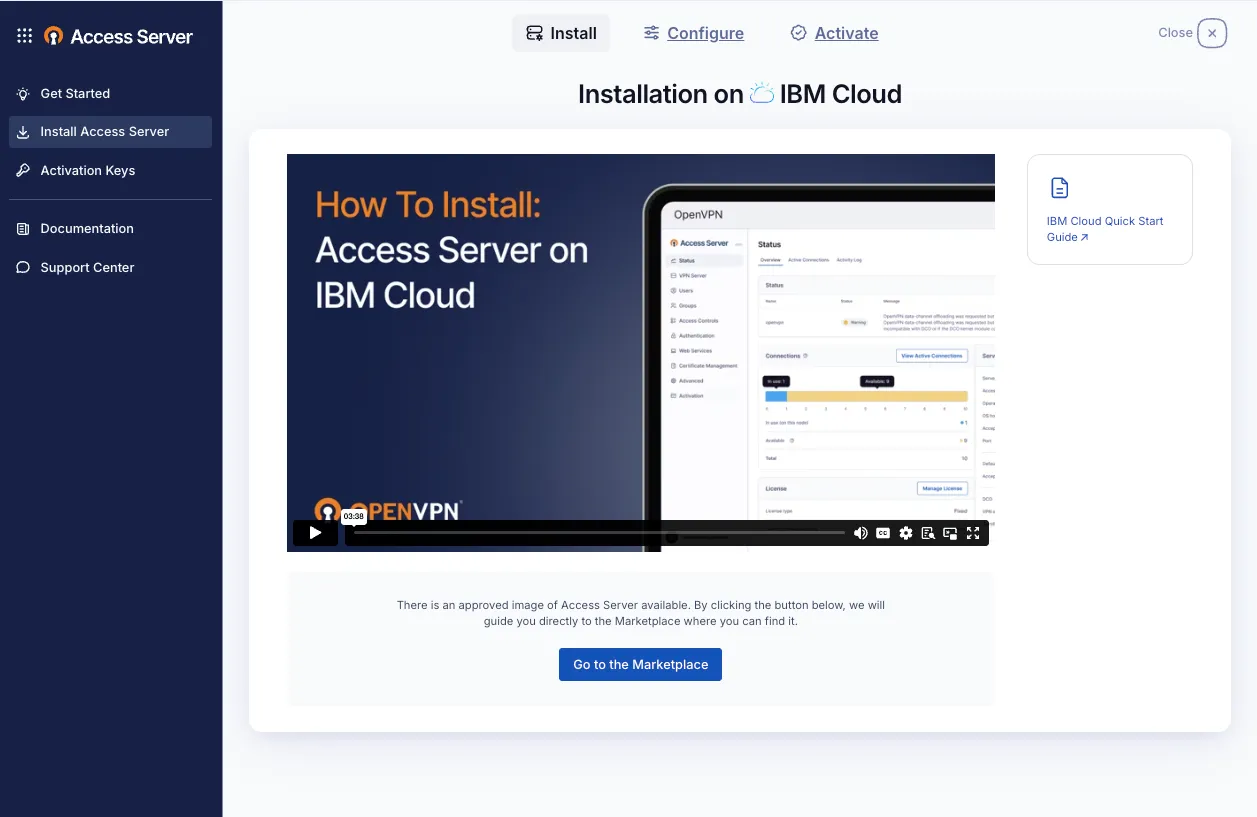
Task: Click the video progress bar
Action: point(600,533)
